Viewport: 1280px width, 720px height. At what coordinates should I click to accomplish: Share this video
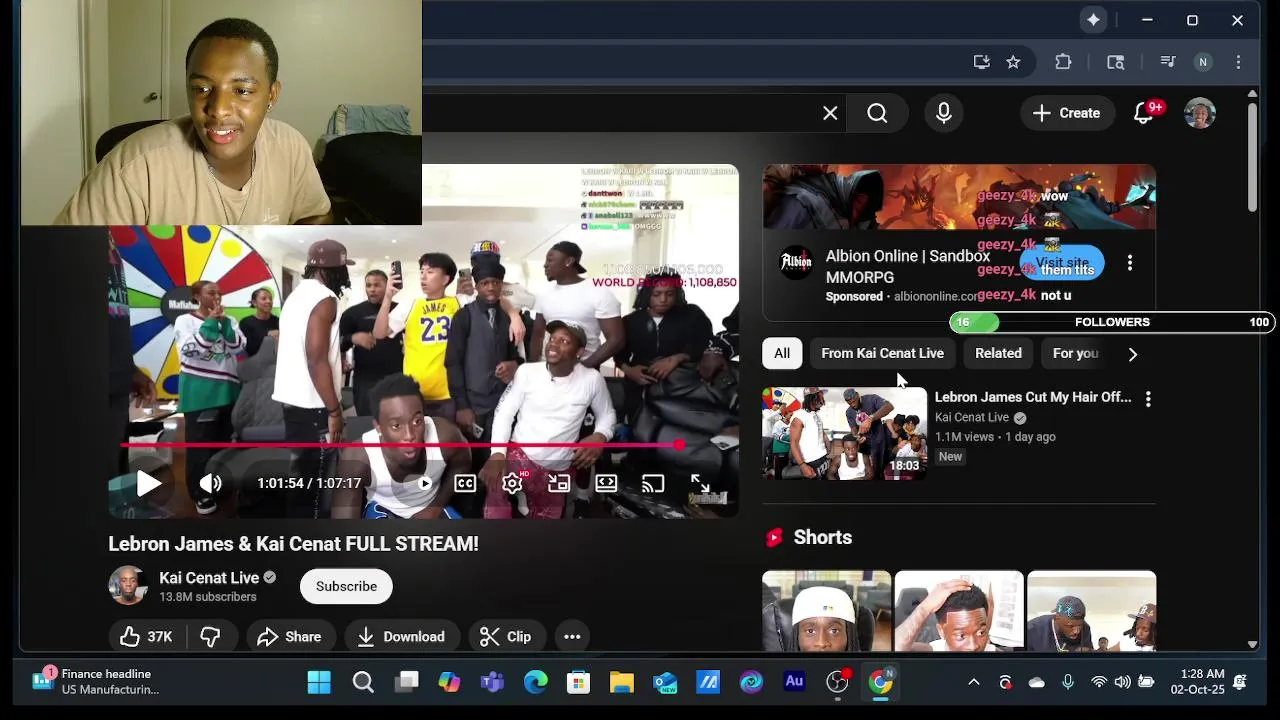click(289, 637)
